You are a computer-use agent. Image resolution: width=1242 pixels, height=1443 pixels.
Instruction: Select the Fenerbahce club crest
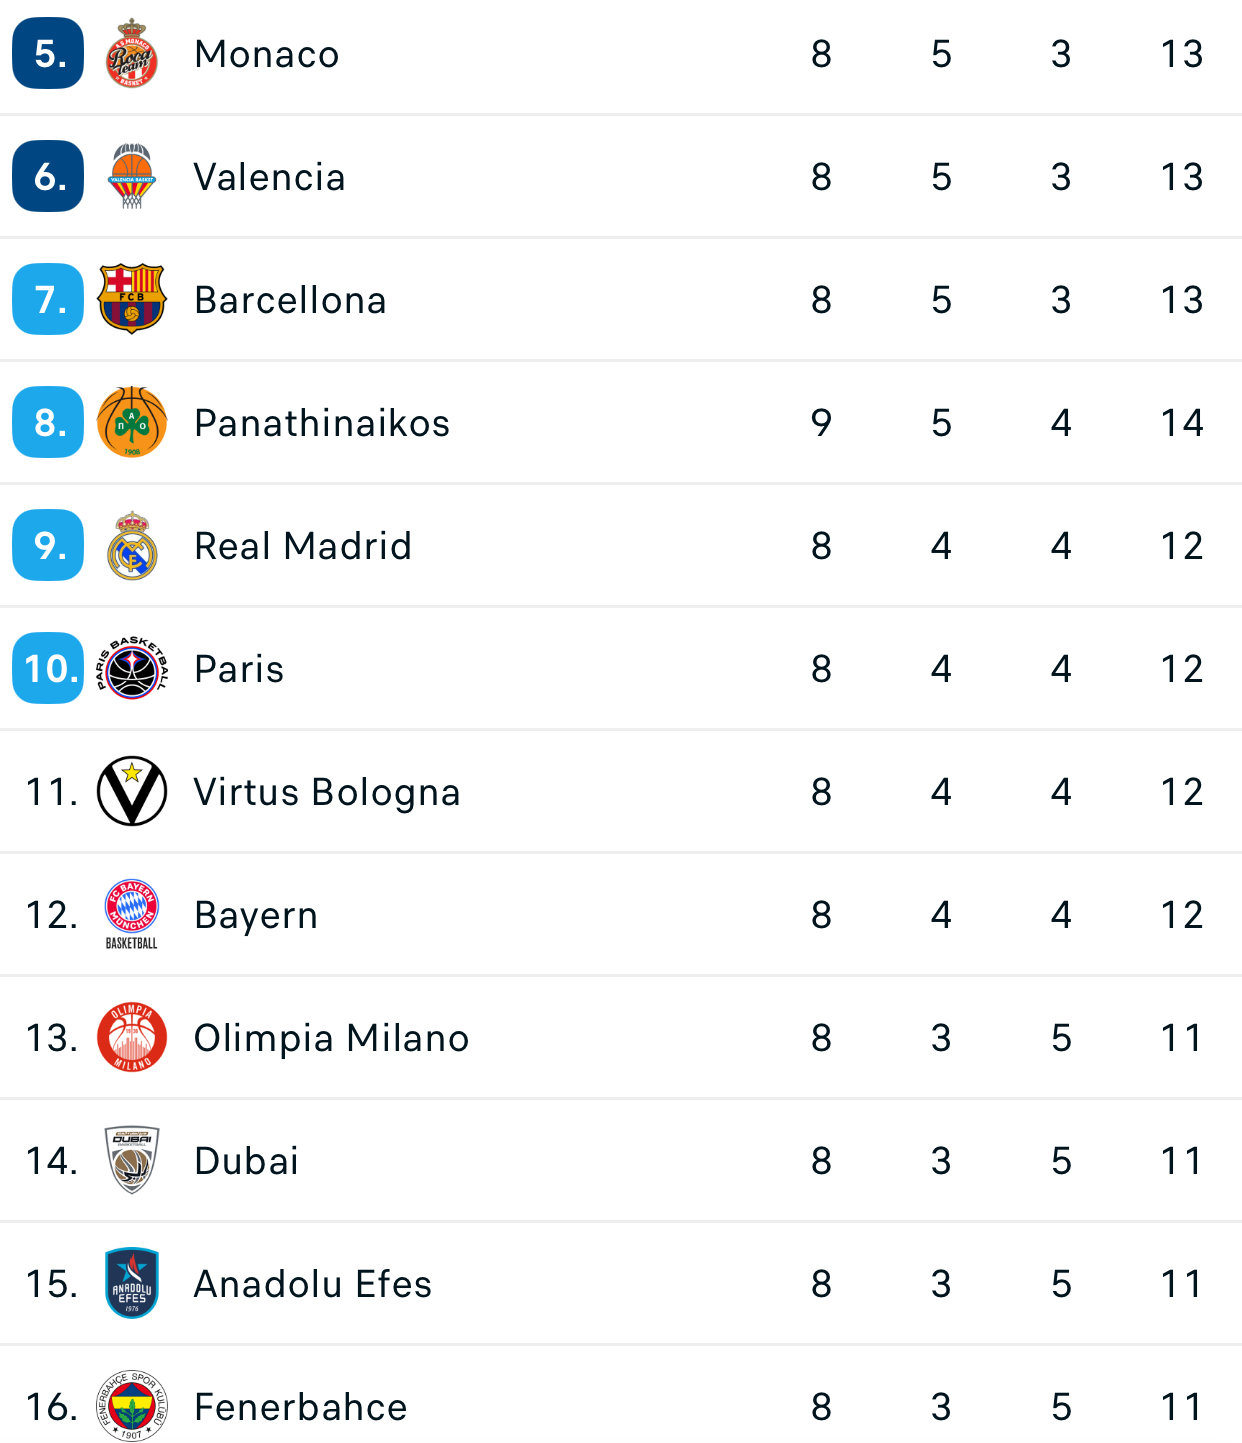pos(132,1406)
